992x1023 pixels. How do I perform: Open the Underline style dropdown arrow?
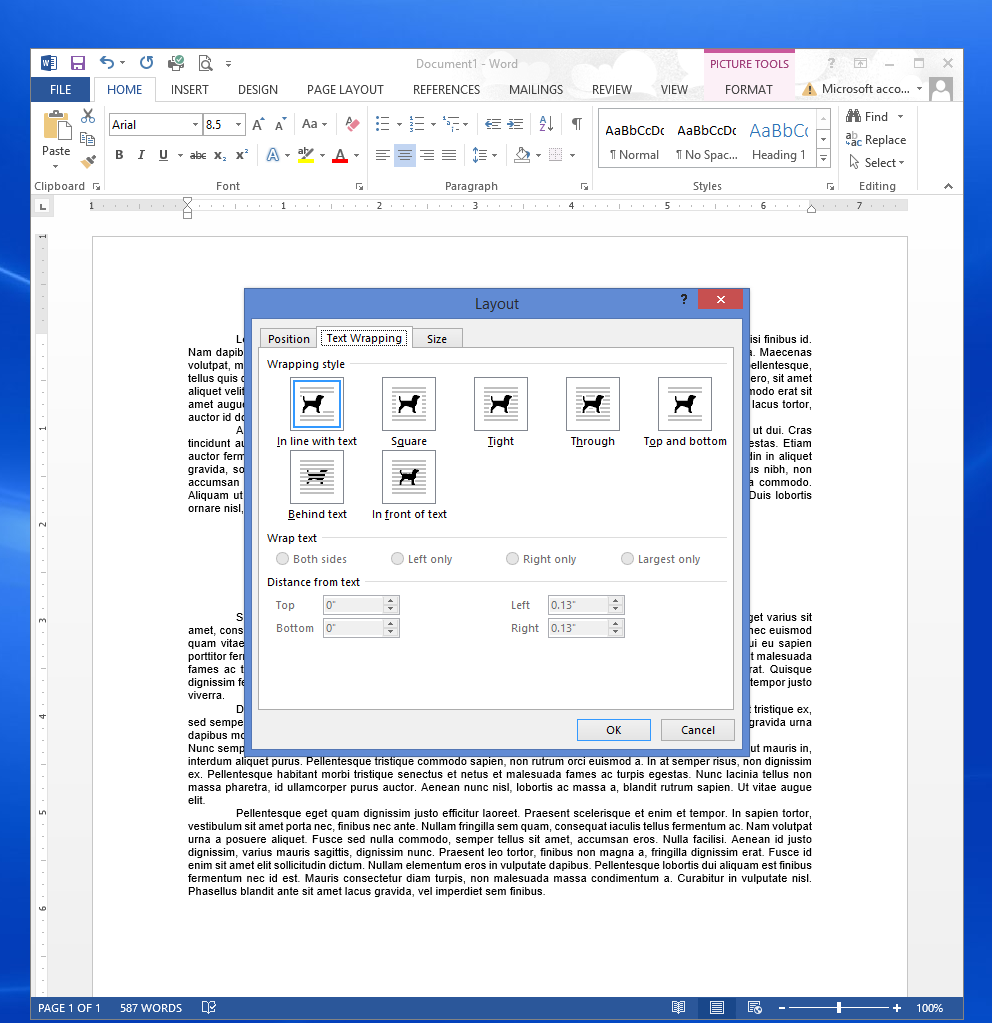pos(180,155)
